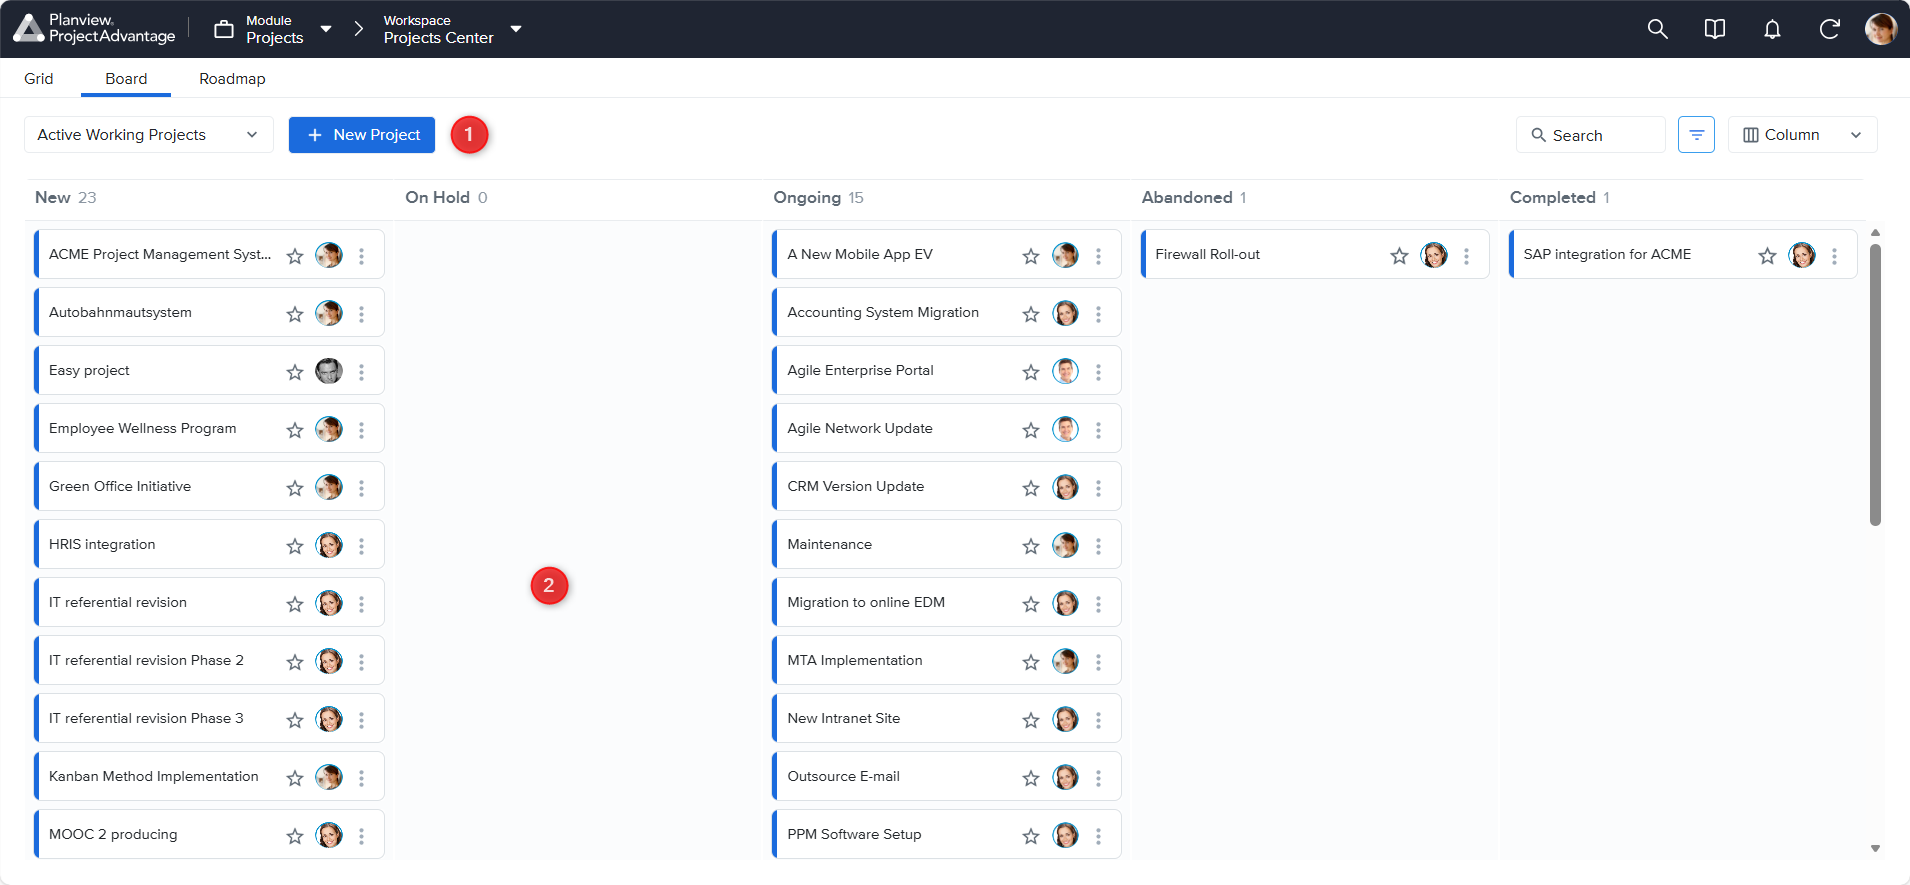1910x885 pixels.
Task: Switch to the Roadmap tab
Action: coord(232,79)
